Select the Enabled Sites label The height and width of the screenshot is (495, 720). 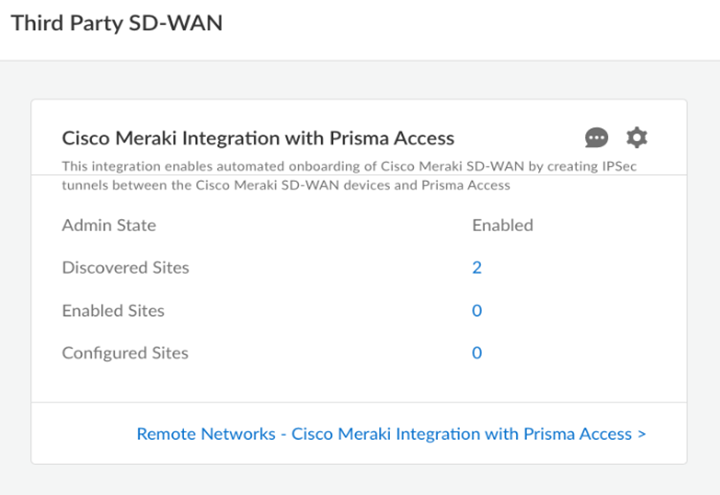pyautogui.click(x=113, y=311)
